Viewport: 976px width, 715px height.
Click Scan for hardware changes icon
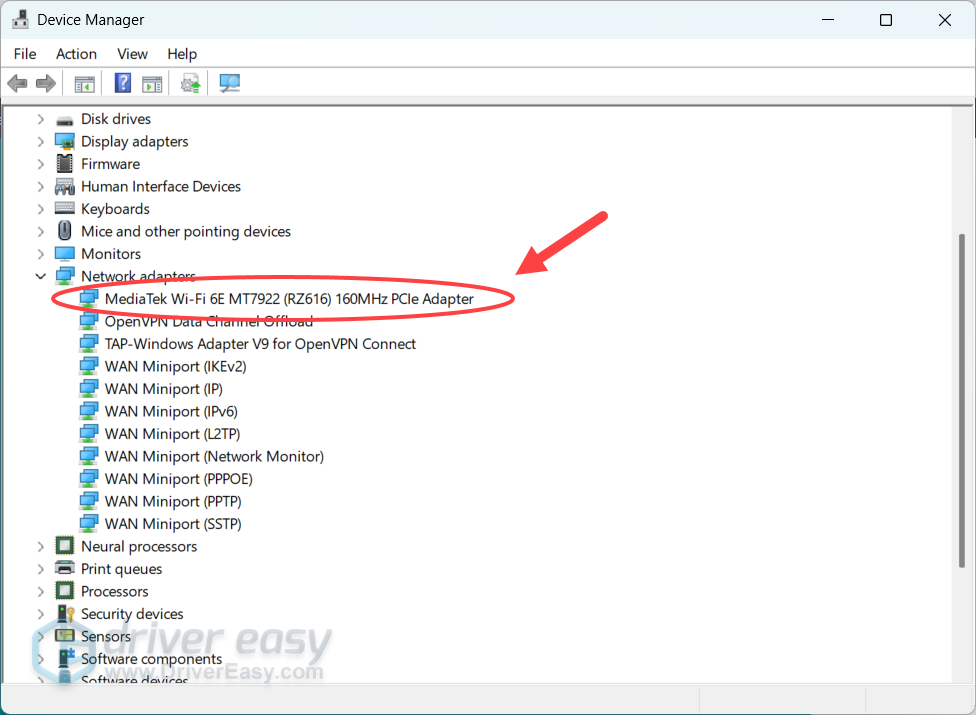(x=229, y=83)
